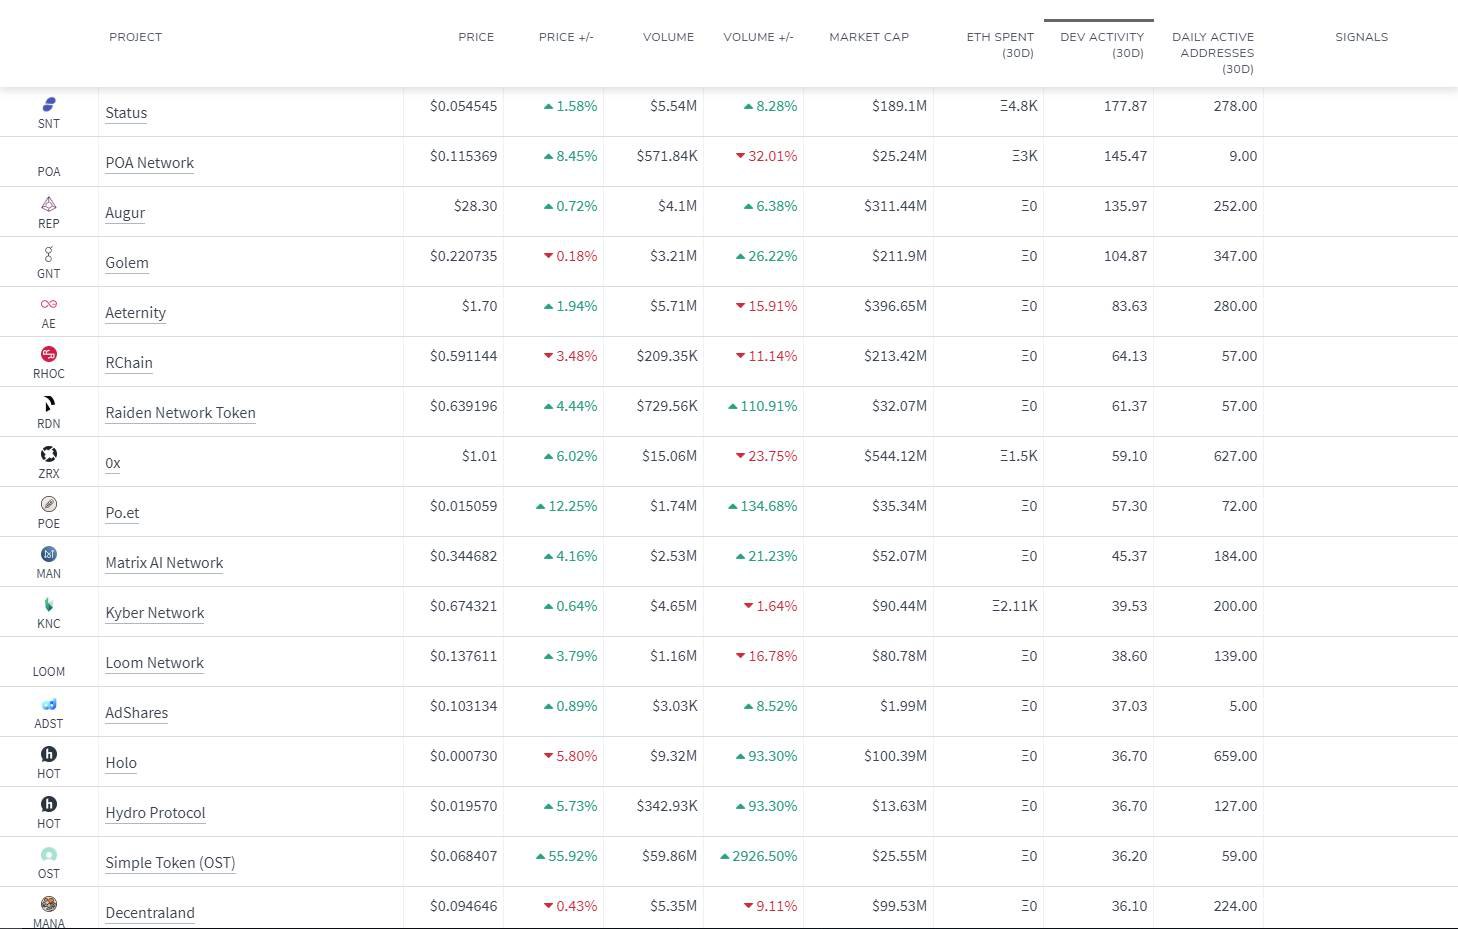Screen dimensions: 1458x929
Task: Click the AdShares ADST token icon
Action: pos(49,704)
